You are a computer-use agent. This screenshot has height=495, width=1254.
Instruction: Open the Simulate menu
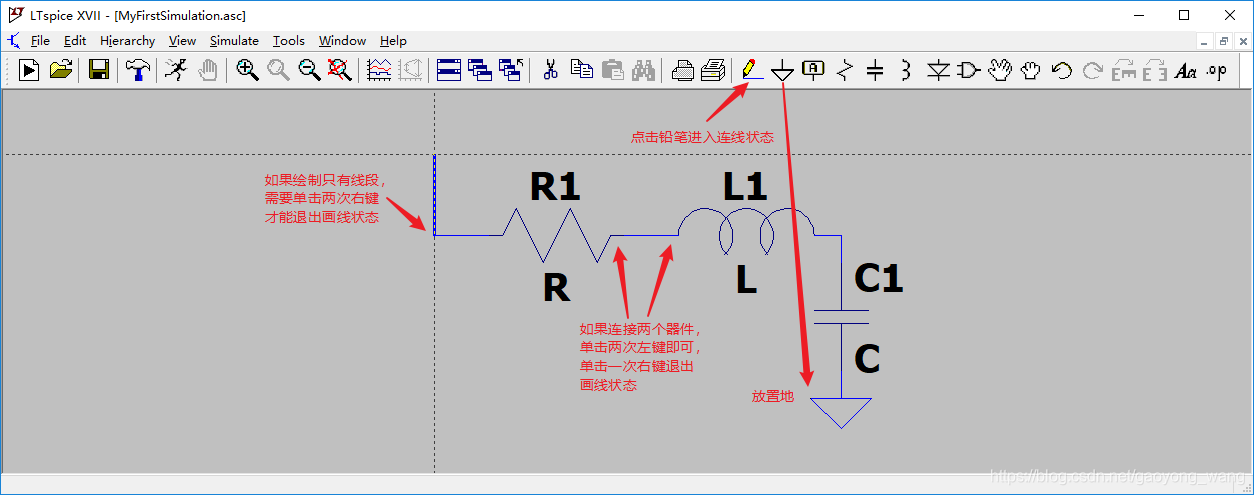click(234, 41)
